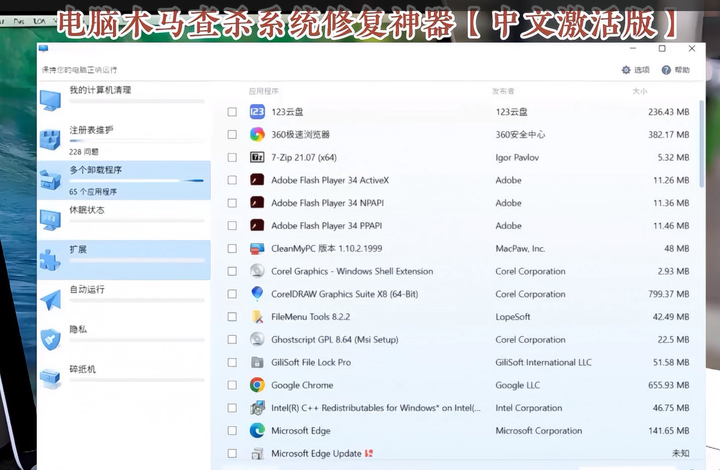The image size is (720, 470).
Task: Switch to 多个卸载程序 section
Action: [x=96, y=170]
